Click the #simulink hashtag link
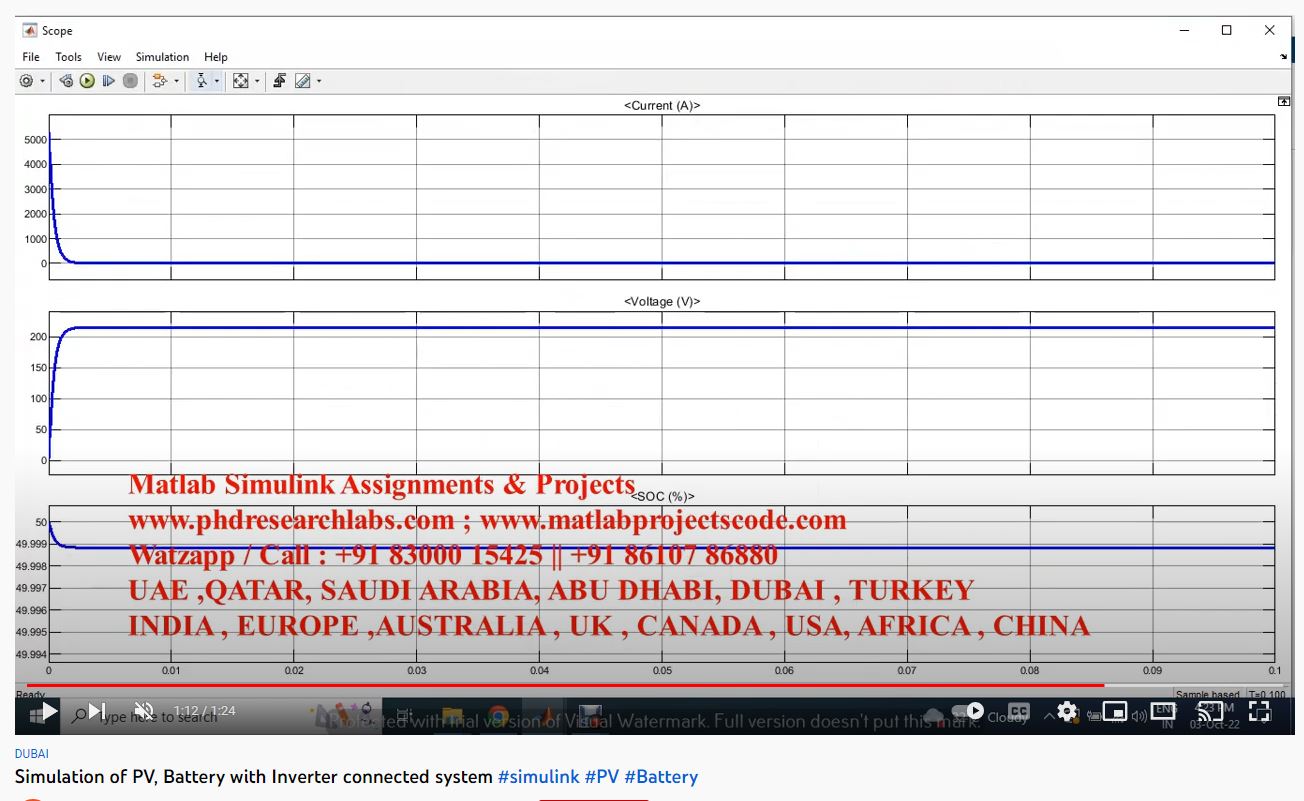 [538, 777]
